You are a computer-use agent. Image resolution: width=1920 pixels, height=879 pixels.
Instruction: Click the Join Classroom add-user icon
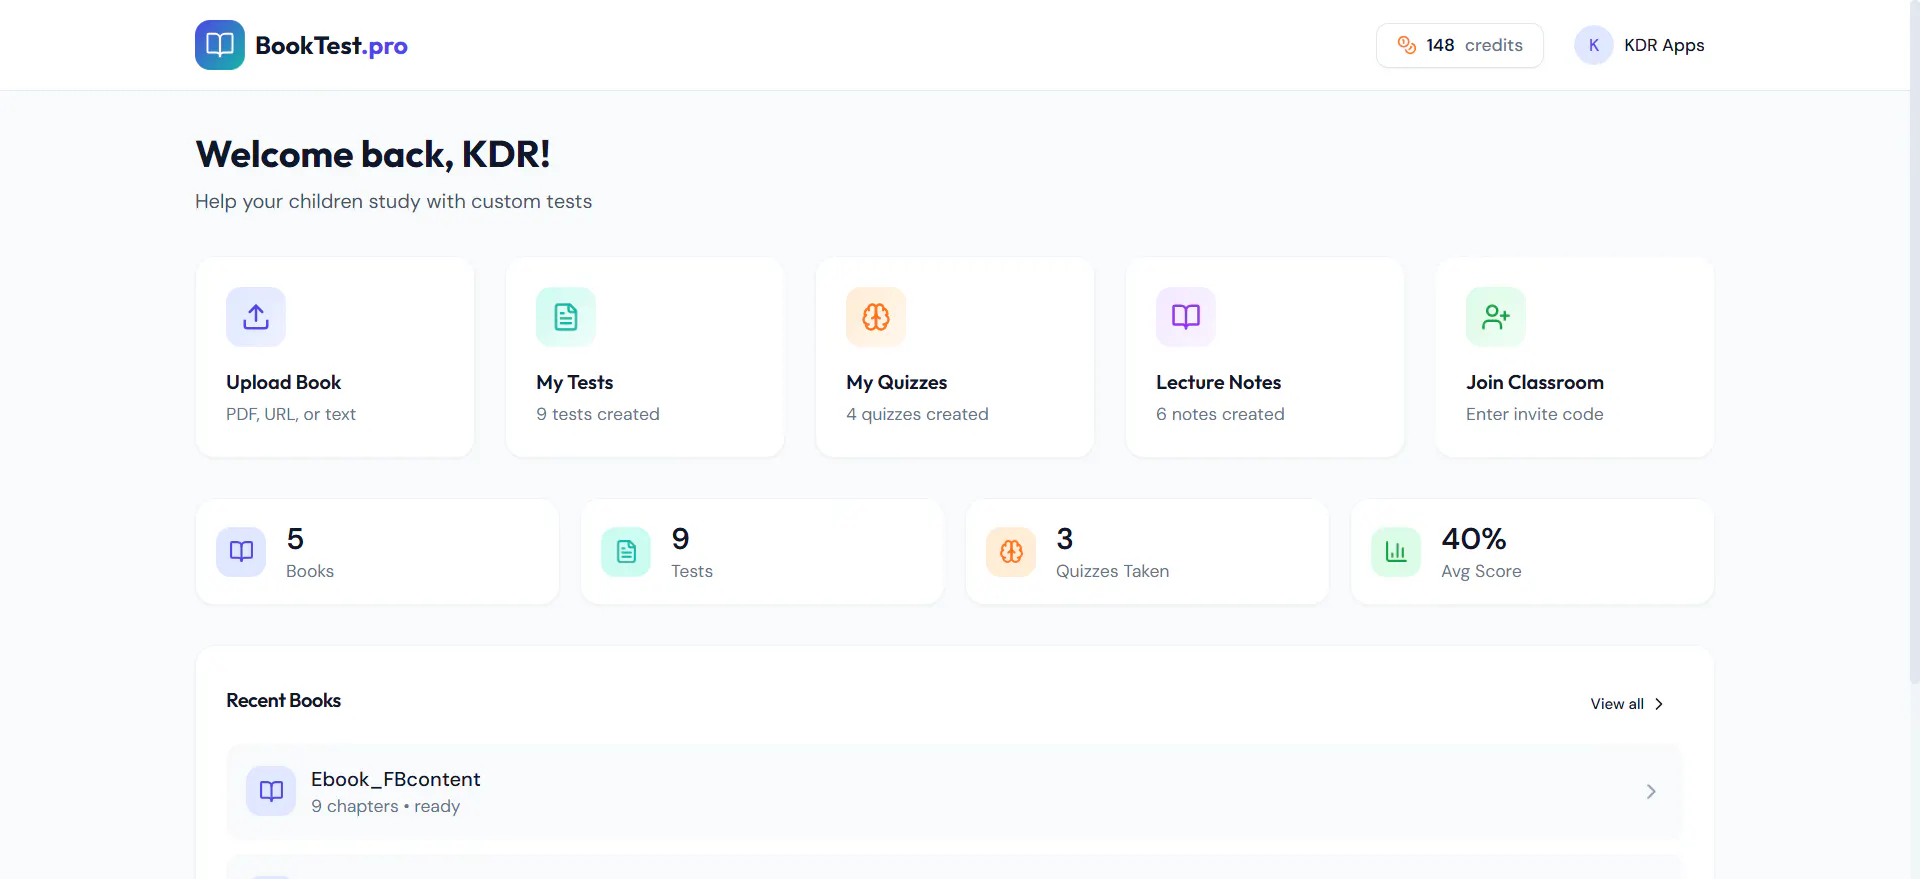(1496, 317)
